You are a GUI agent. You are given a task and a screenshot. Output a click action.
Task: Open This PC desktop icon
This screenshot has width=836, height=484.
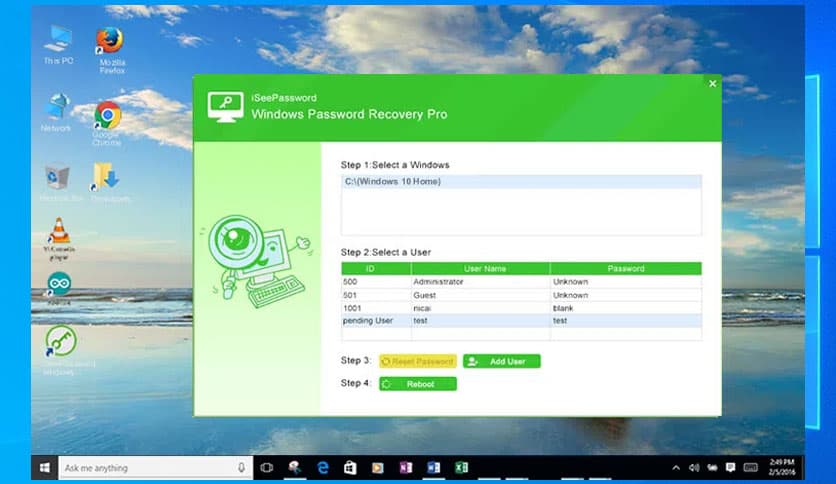pyautogui.click(x=58, y=45)
